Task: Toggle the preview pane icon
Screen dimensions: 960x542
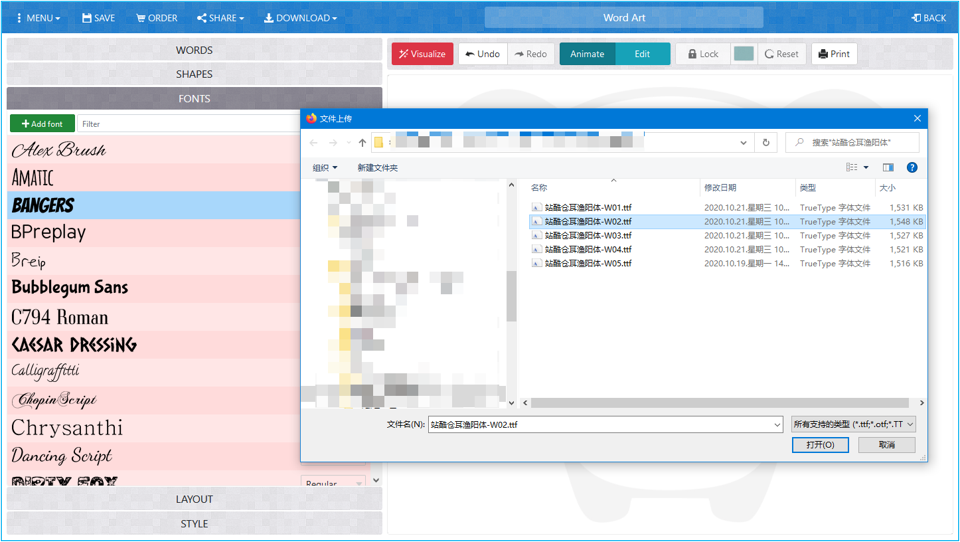Action: (888, 167)
